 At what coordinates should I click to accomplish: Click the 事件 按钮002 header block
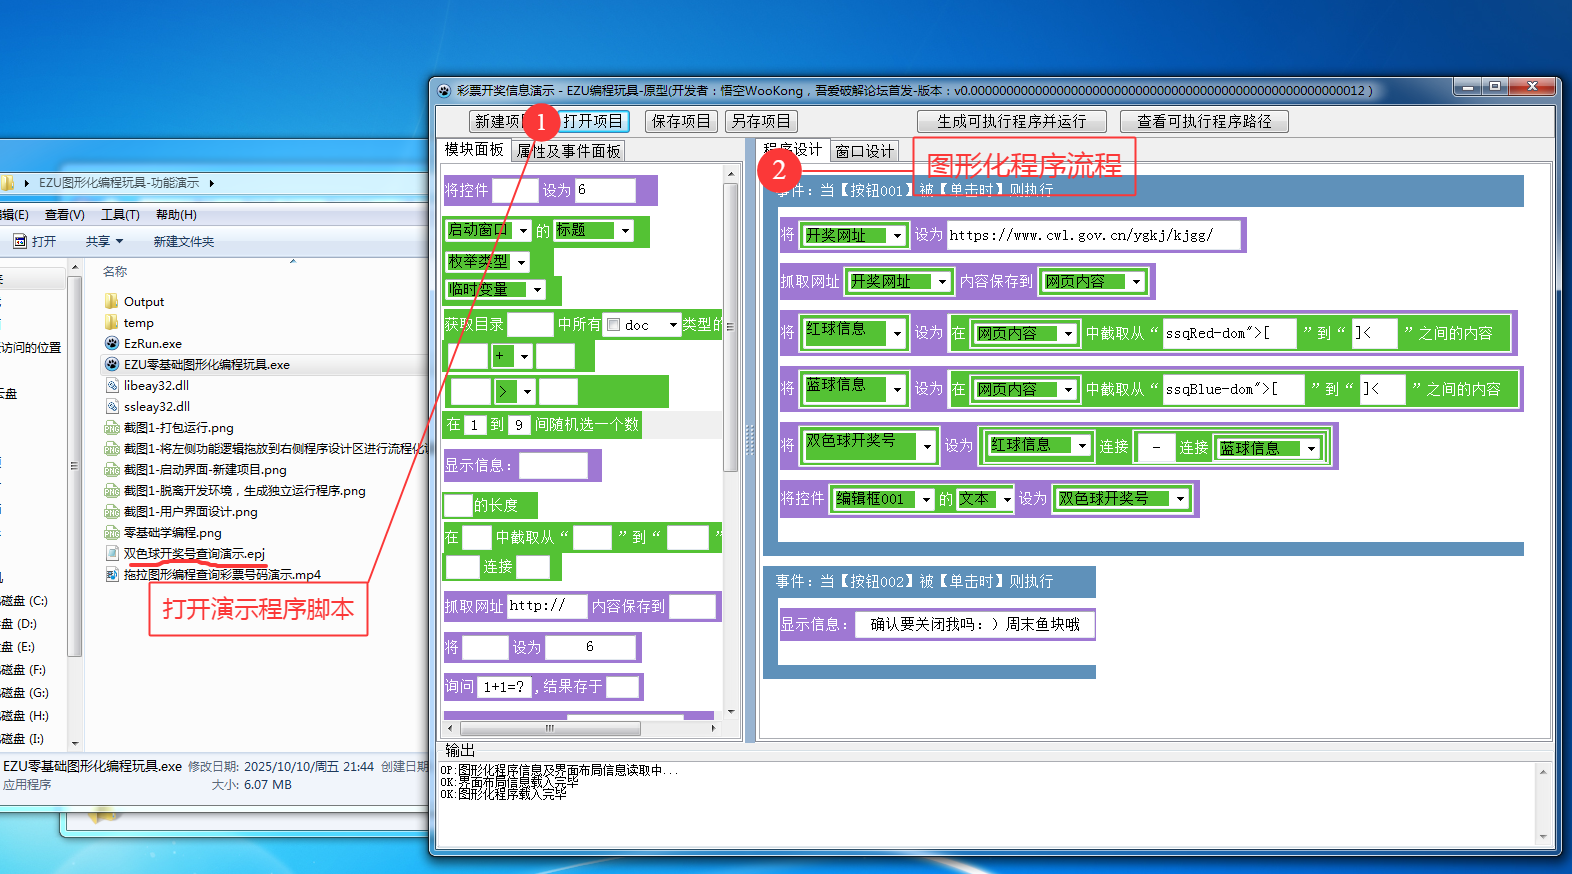pyautogui.click(x=929, y=581)
